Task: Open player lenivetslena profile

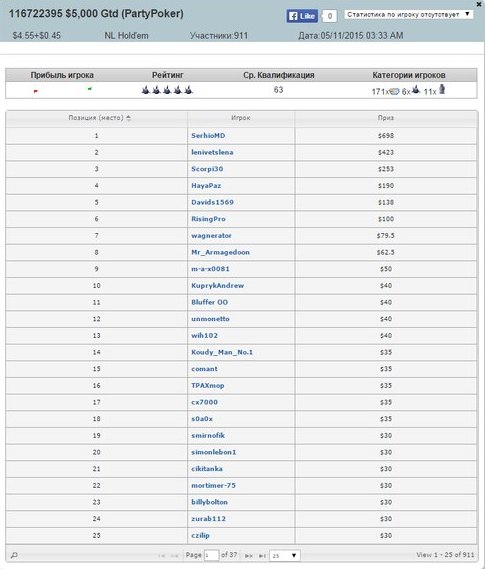Action: point(212,152)
